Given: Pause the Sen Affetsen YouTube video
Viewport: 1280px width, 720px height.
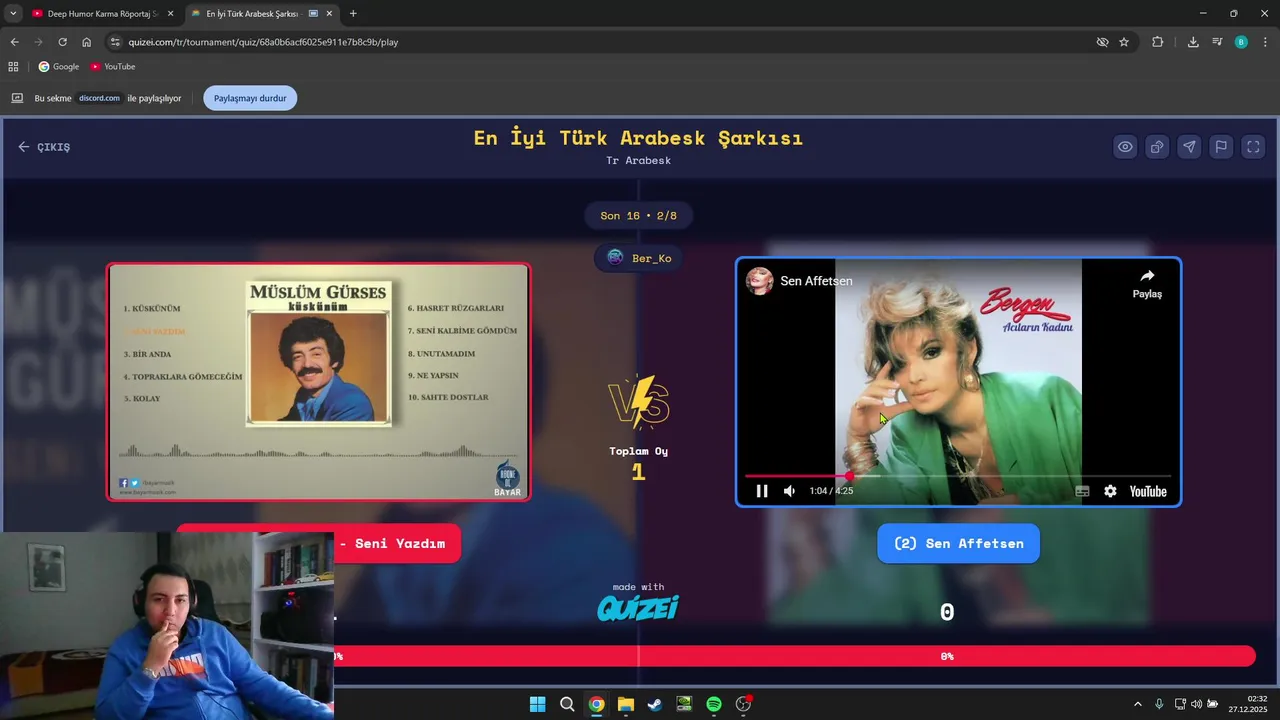Looking at the screenshot, I should 762,491.
